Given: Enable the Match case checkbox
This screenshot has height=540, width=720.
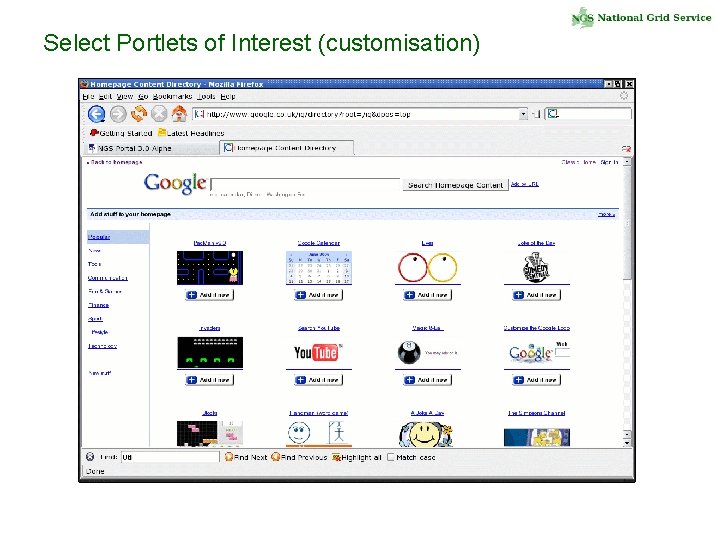Looking at the screenshot, I should click(x=391, y=457).
